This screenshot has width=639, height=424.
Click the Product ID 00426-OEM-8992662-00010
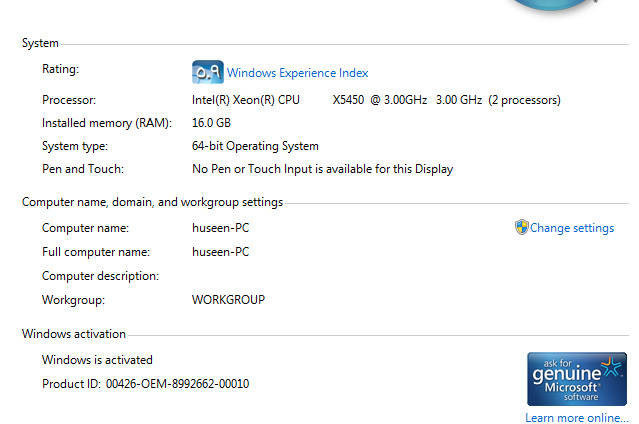point(145,384)
